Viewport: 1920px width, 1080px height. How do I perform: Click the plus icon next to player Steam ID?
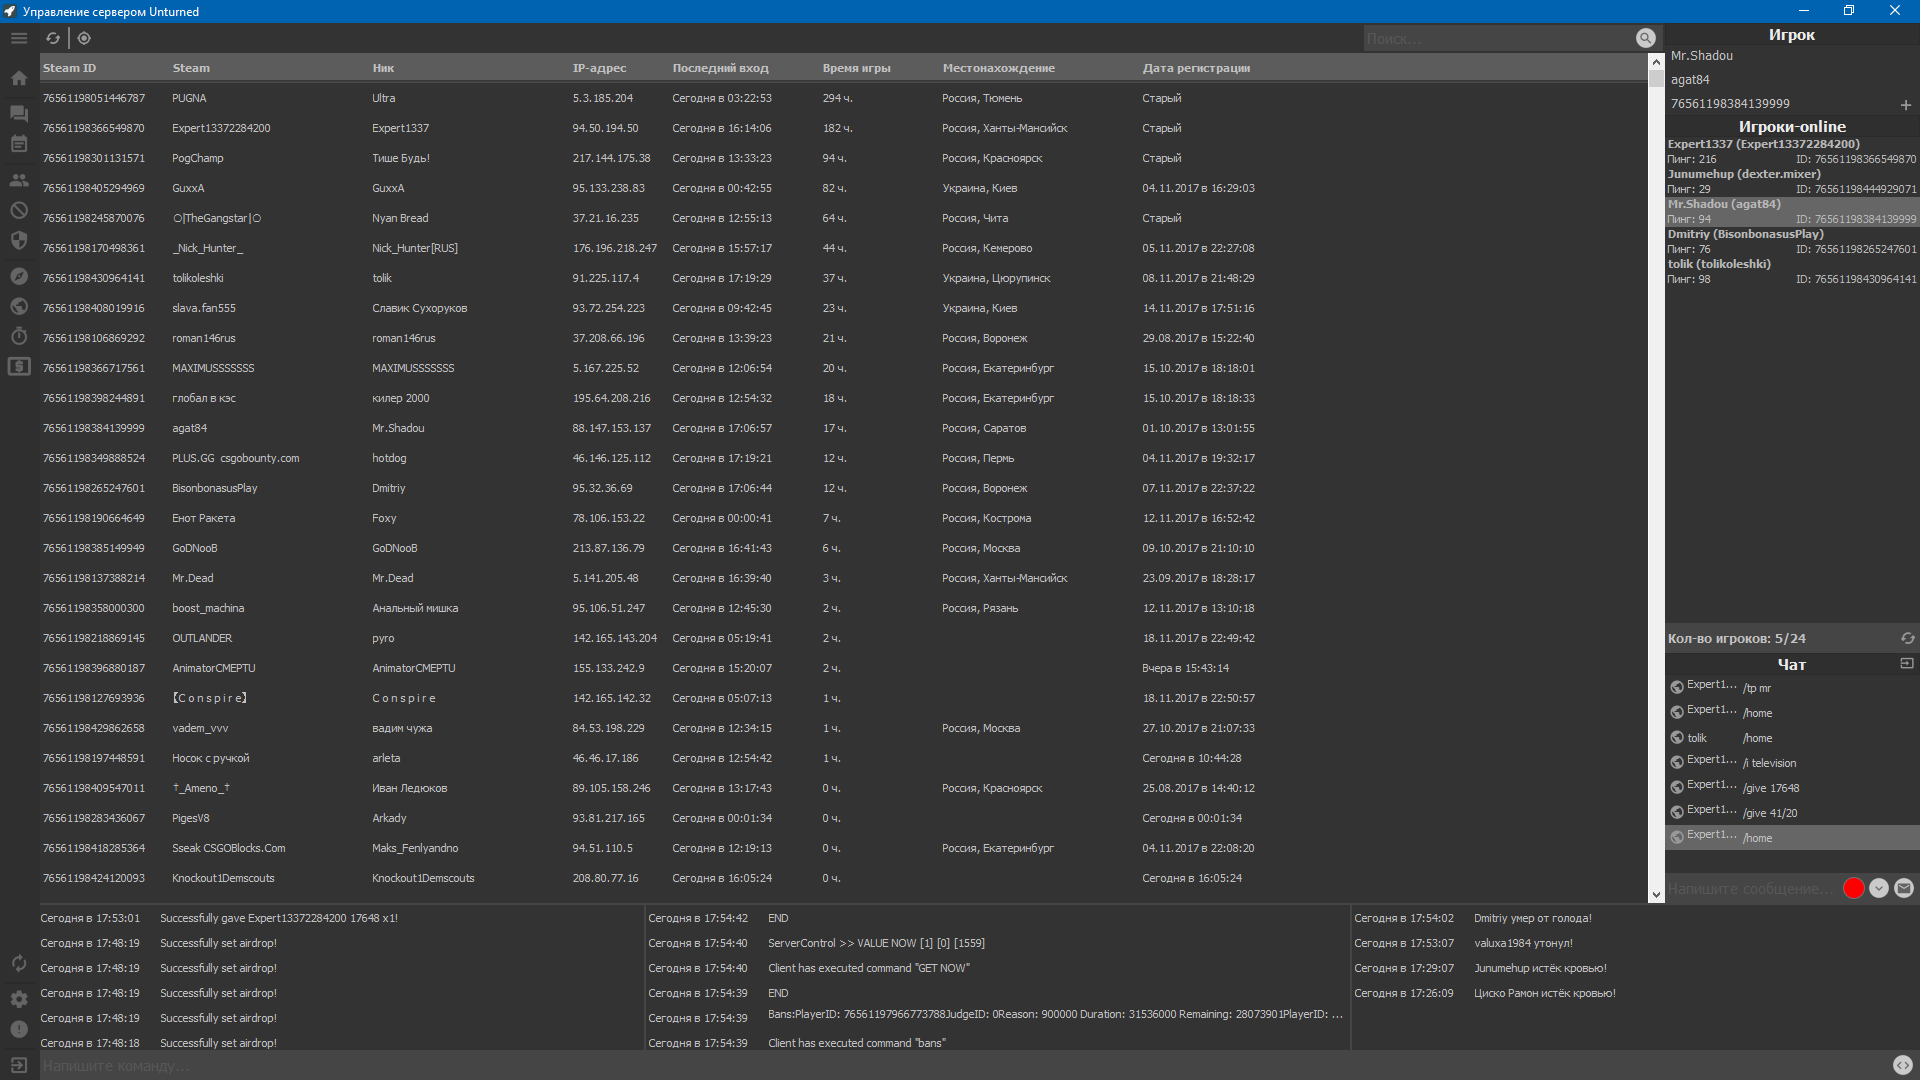(x=1905, y=105)
